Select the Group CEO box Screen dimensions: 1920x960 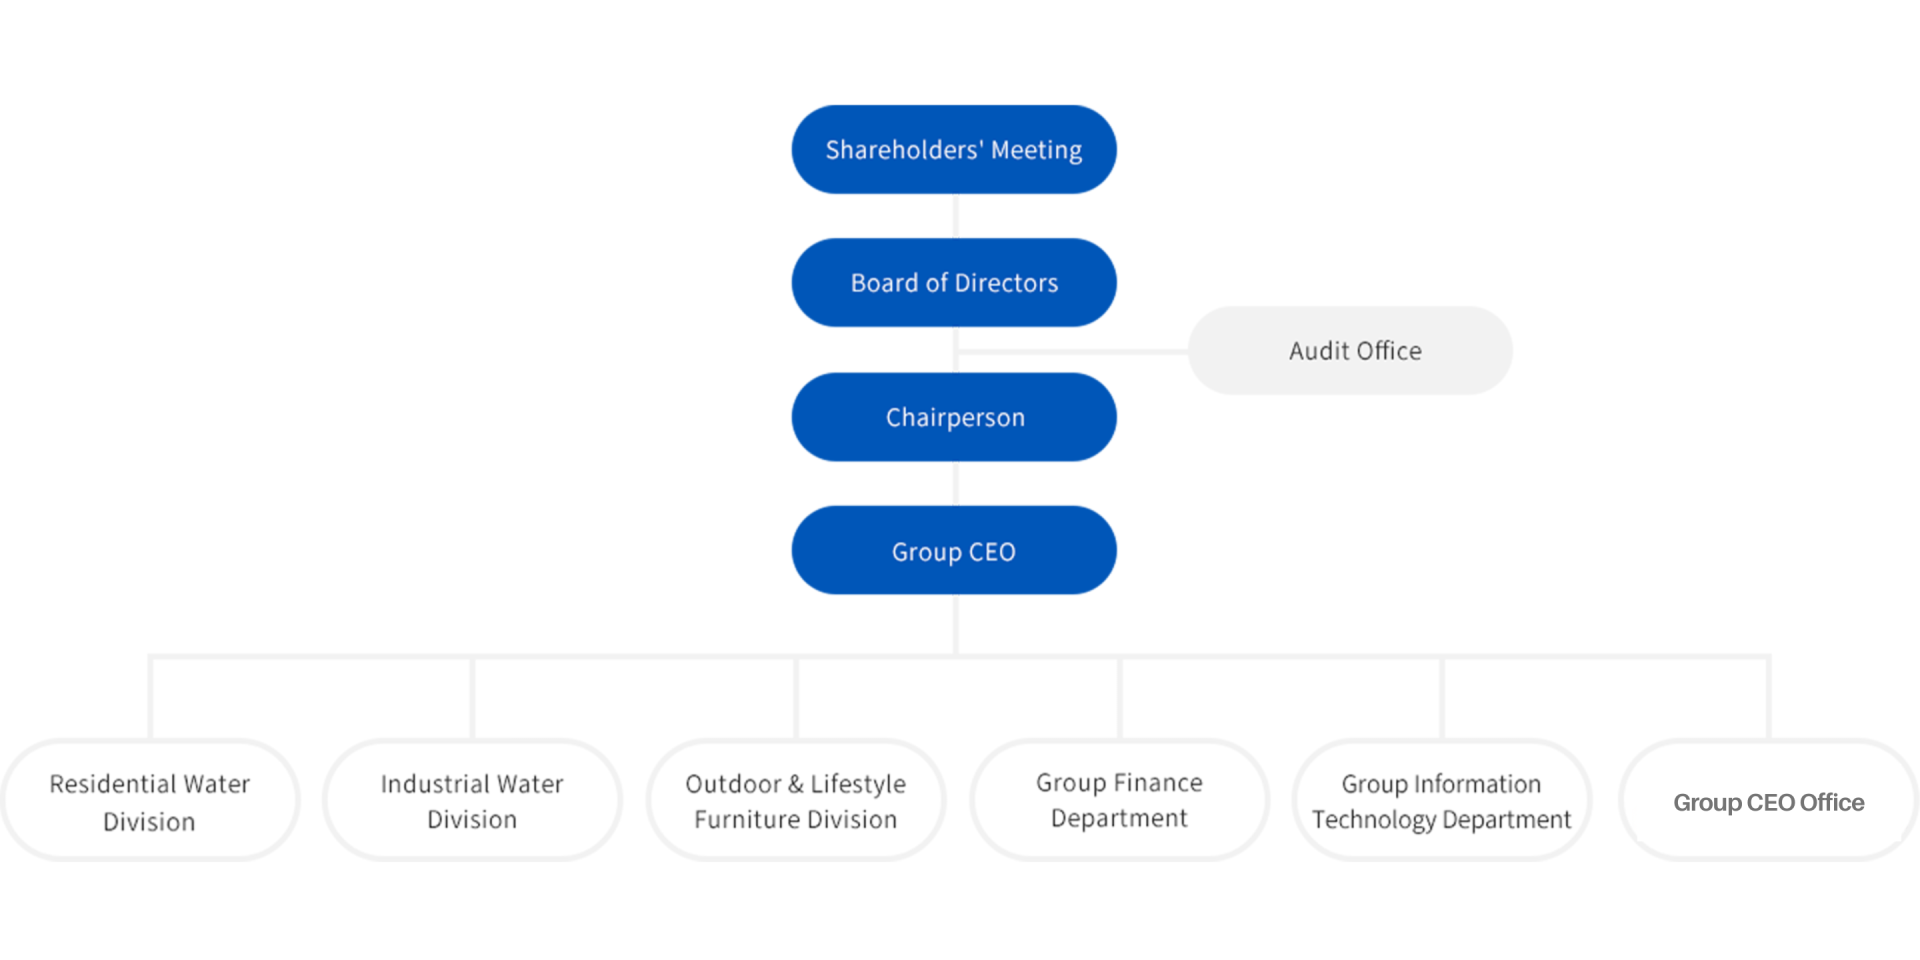(x=953, y=551)
